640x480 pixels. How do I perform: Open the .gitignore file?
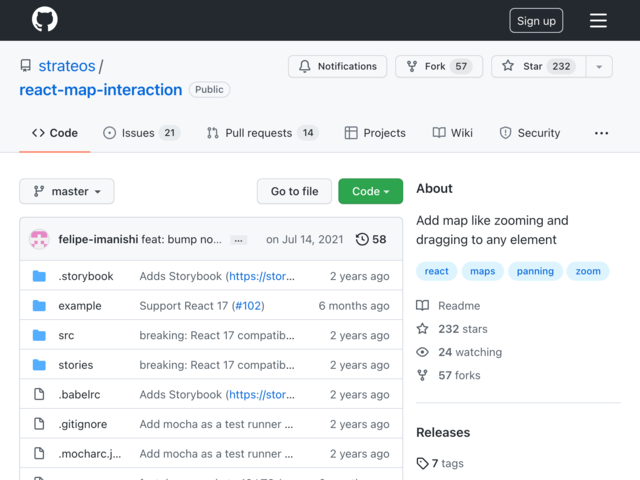(x=82, y=424)
